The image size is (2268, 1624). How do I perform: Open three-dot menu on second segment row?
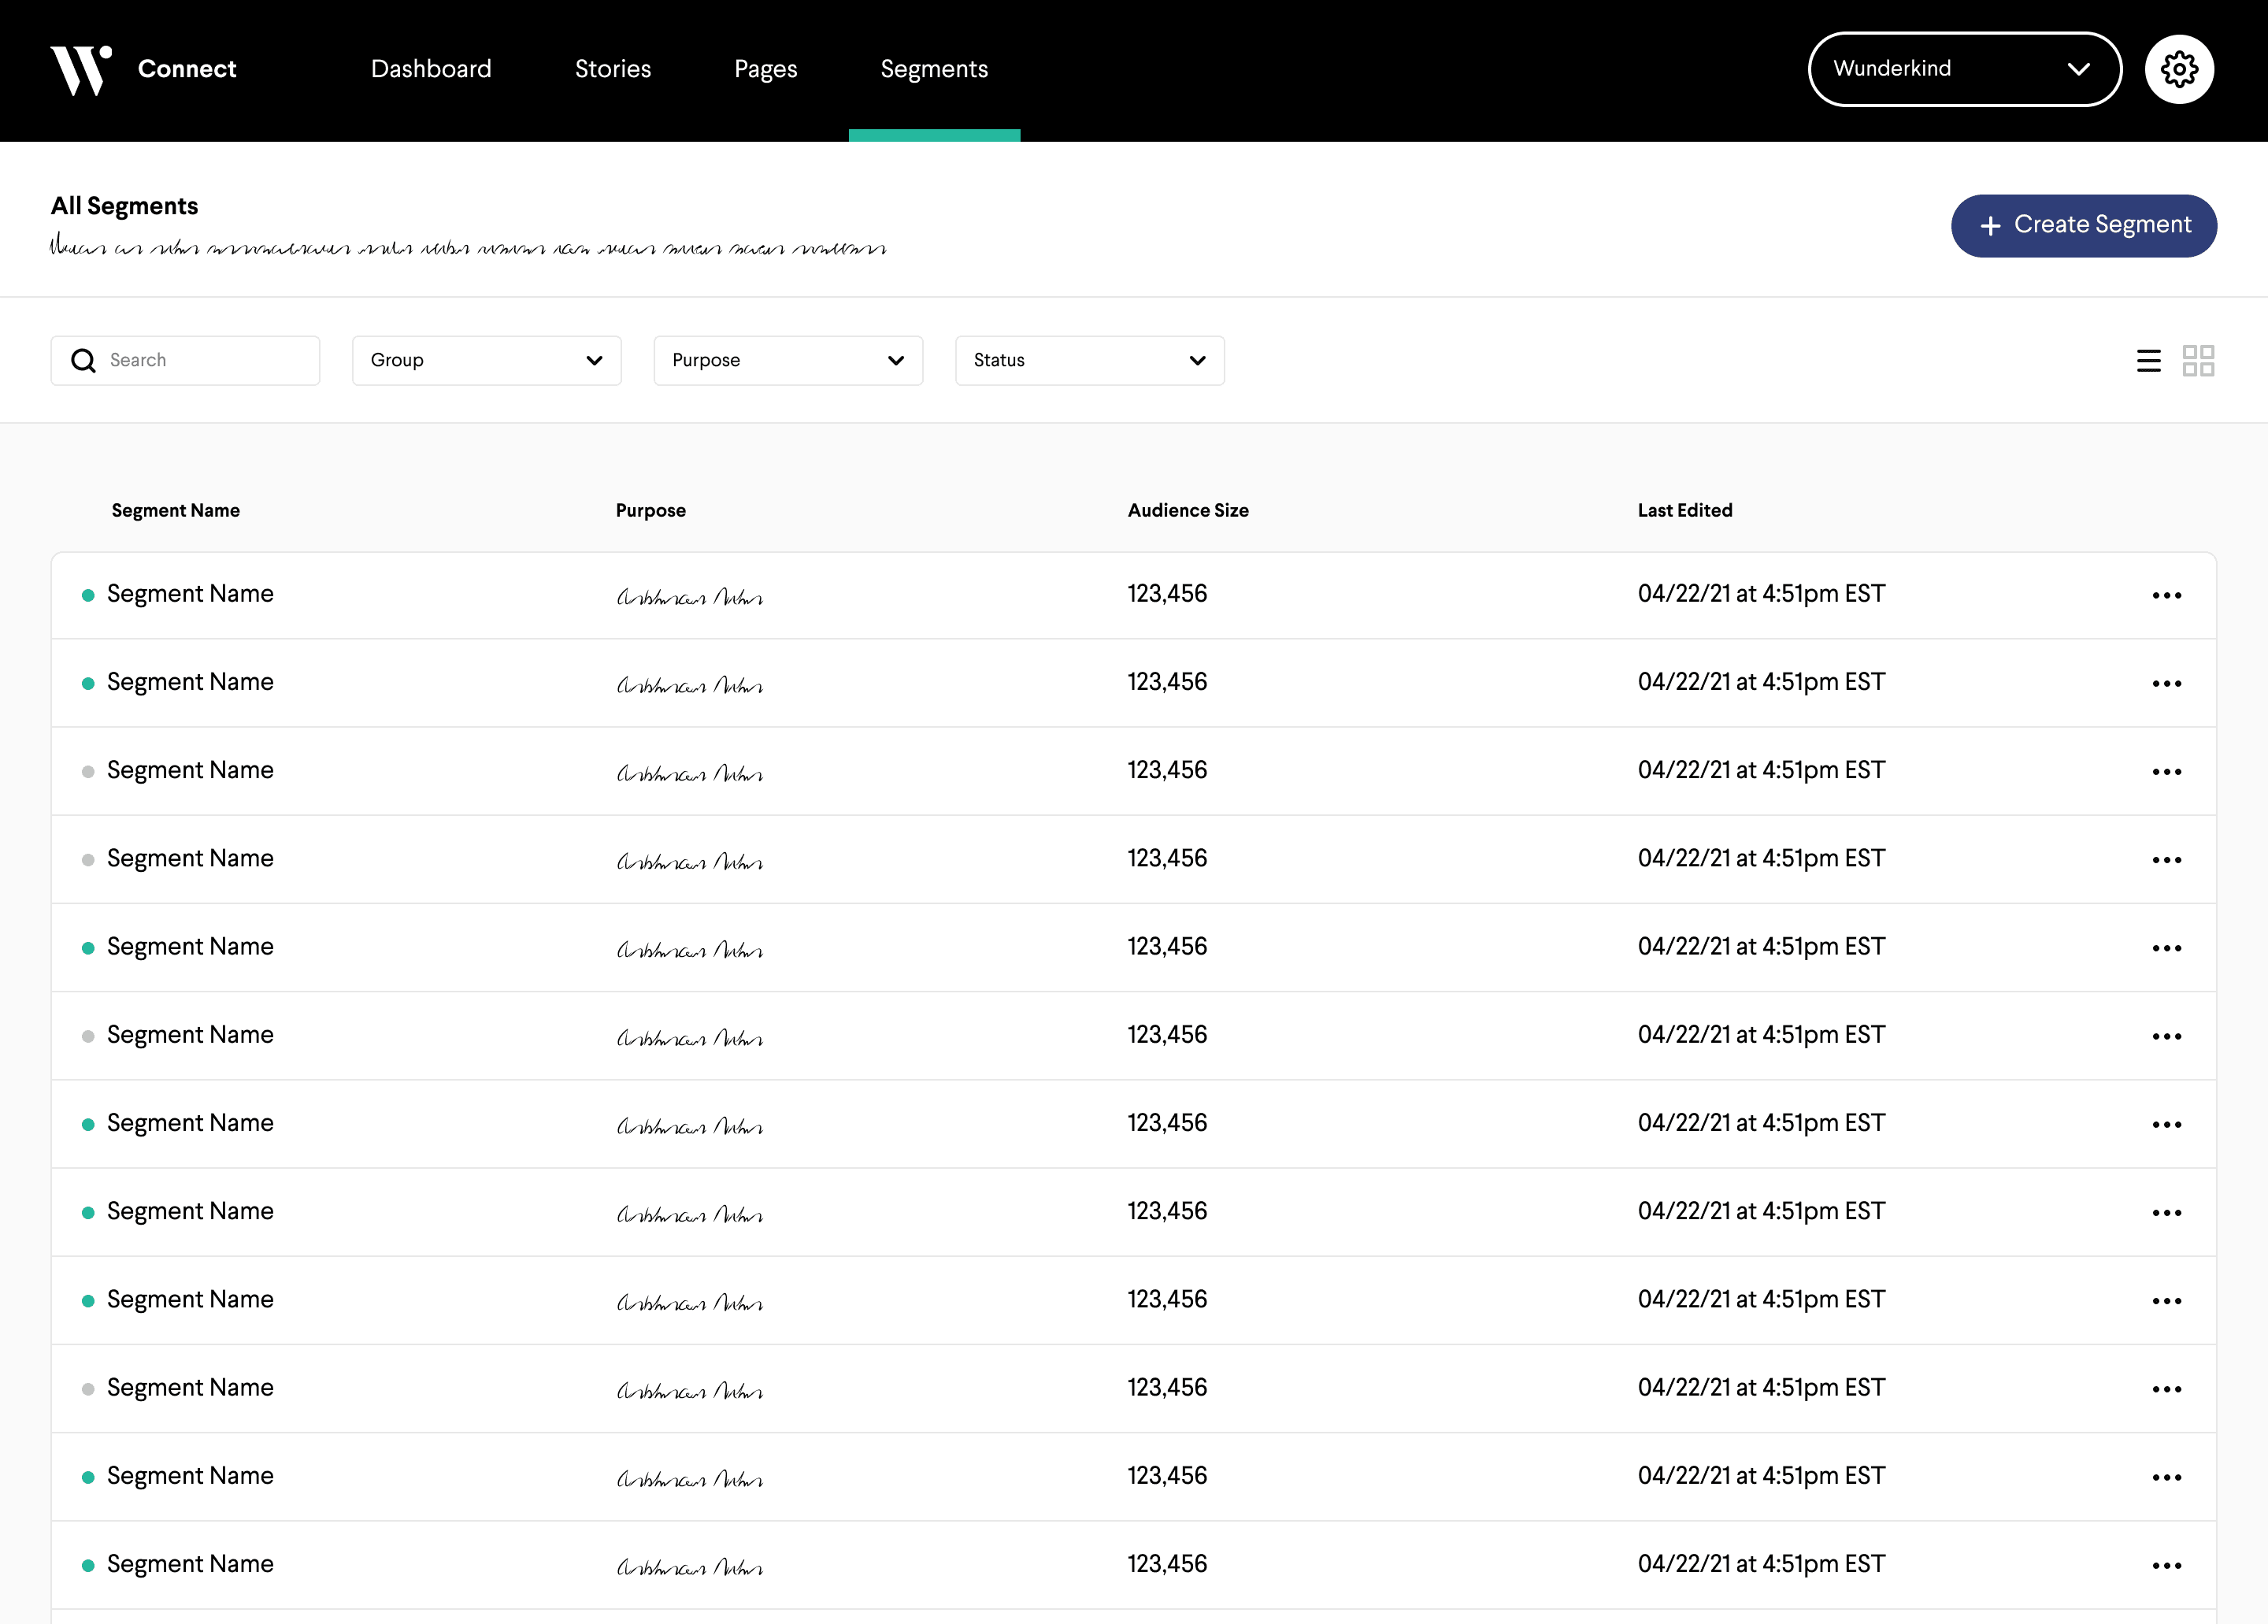tap(2166, 683)
